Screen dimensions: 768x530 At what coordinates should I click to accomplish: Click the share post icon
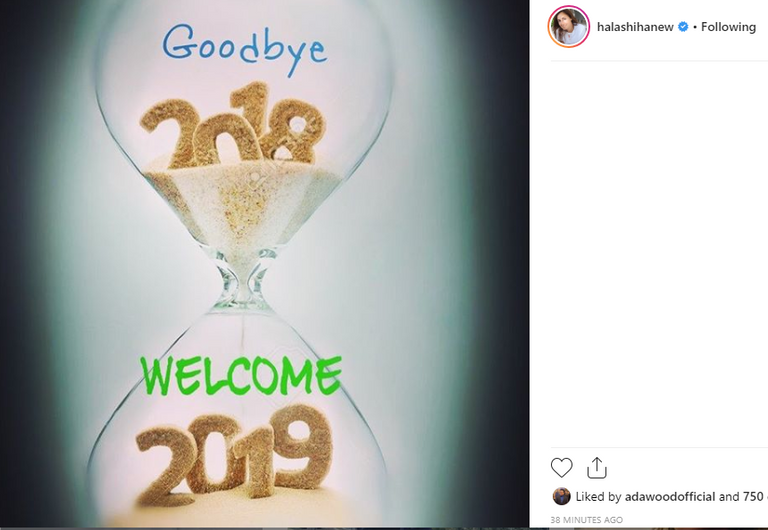(597, 467)
